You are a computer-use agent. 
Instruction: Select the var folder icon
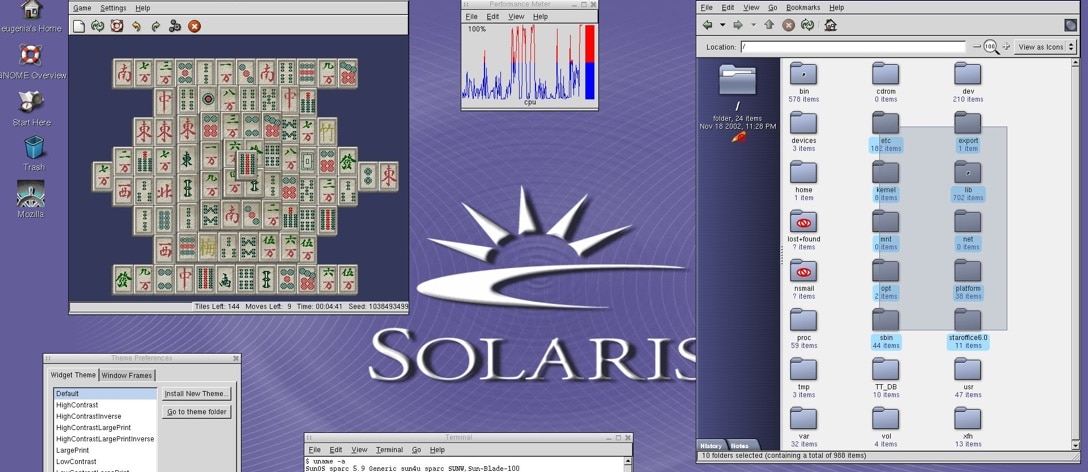[x=804, y=419]
